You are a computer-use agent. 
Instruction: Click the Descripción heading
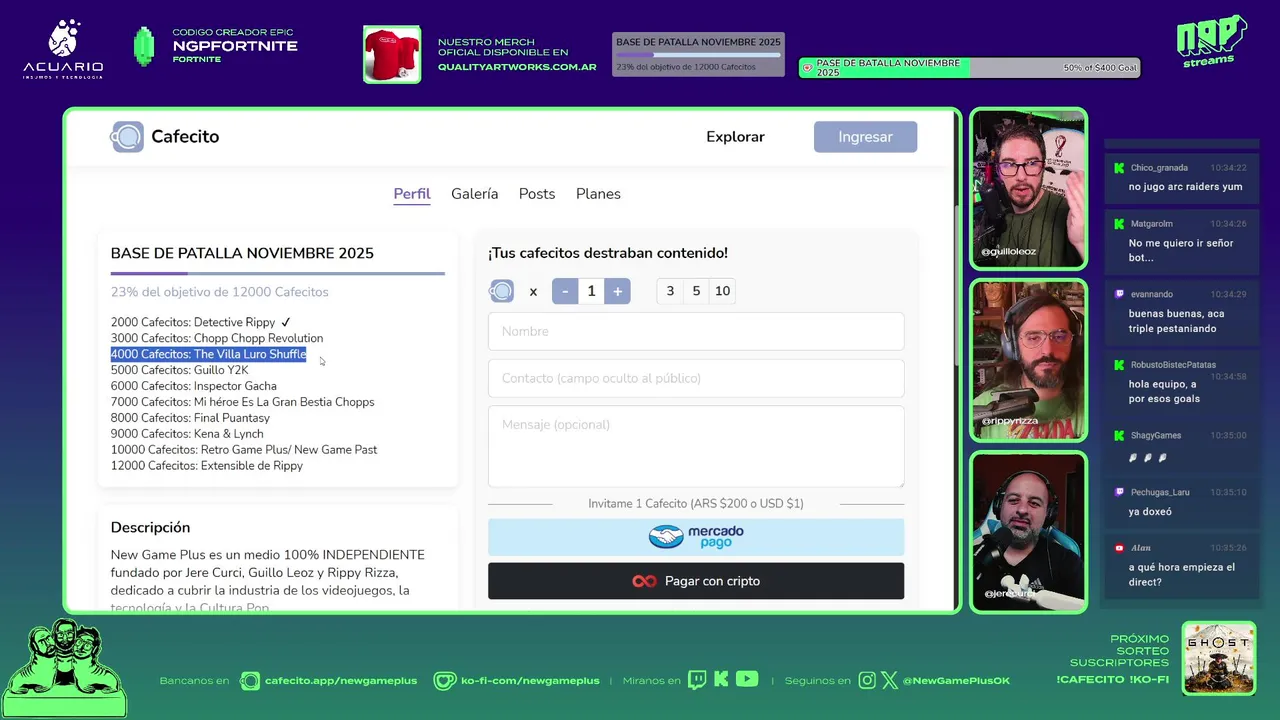150,527
